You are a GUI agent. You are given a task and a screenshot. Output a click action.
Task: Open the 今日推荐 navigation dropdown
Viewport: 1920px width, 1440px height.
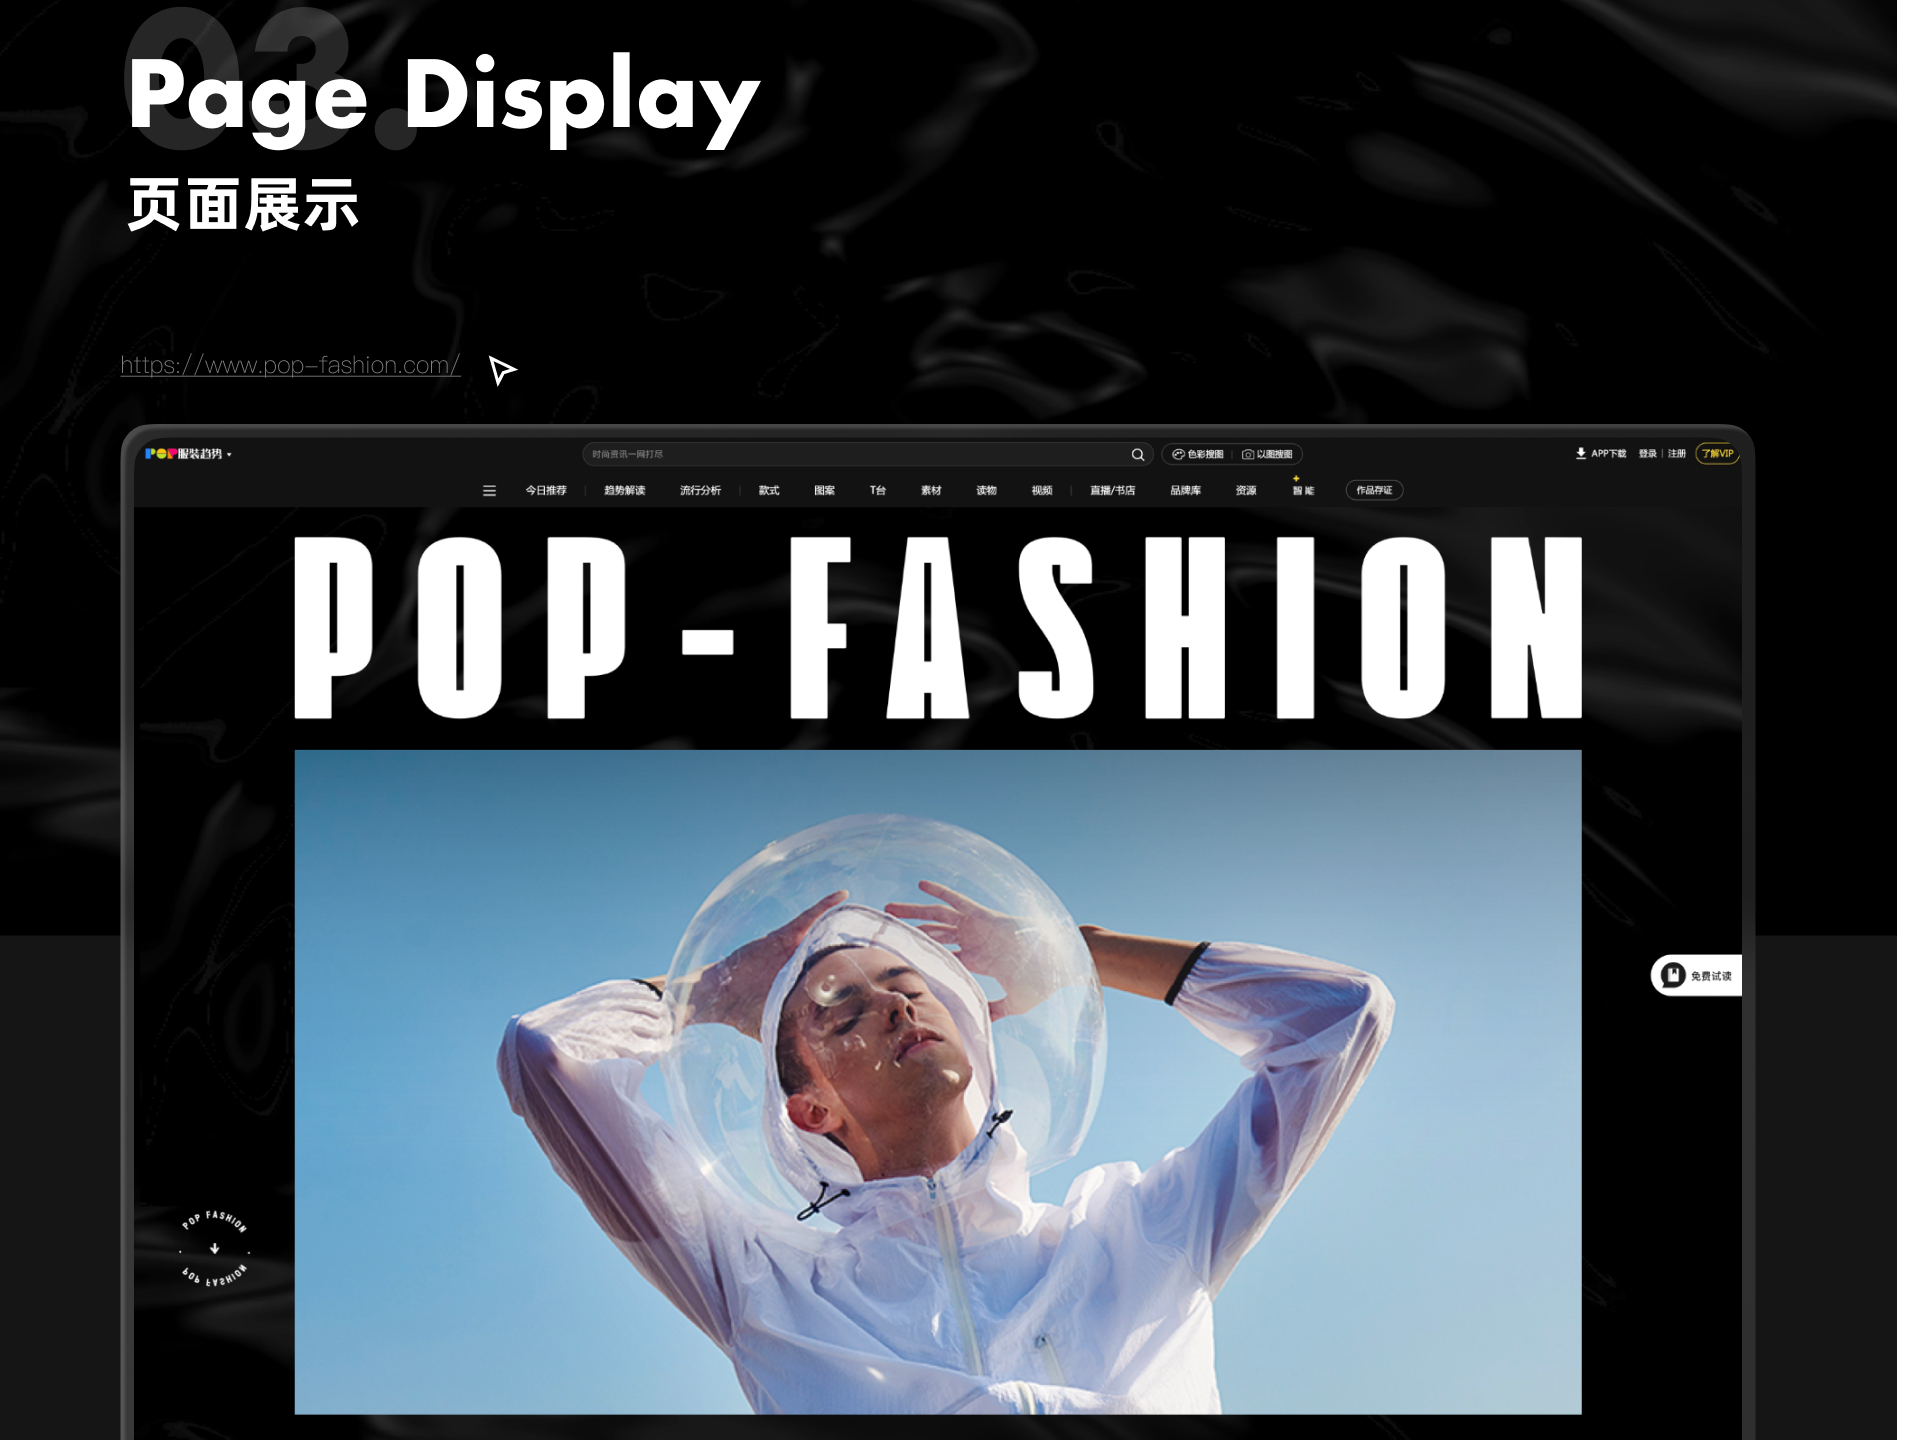point(546,490)
